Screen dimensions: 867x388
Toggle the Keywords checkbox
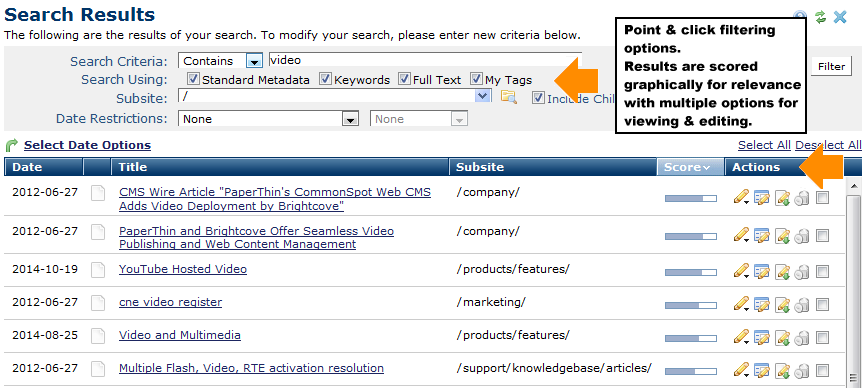326,79
